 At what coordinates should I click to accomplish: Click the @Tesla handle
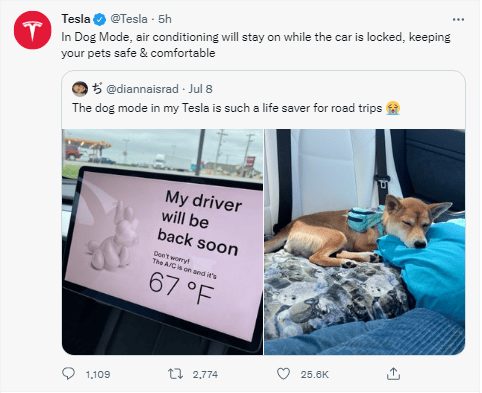[129, 19]
